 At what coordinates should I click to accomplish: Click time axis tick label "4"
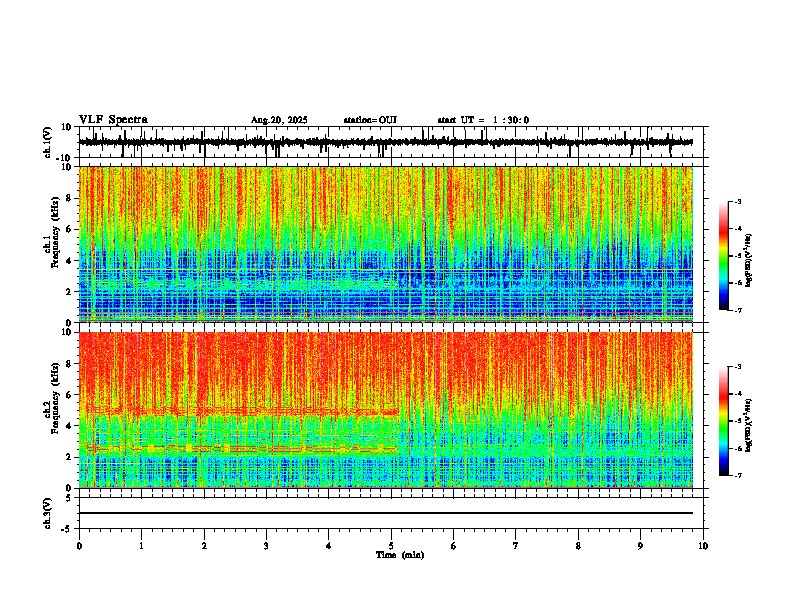tap(329, 546)
